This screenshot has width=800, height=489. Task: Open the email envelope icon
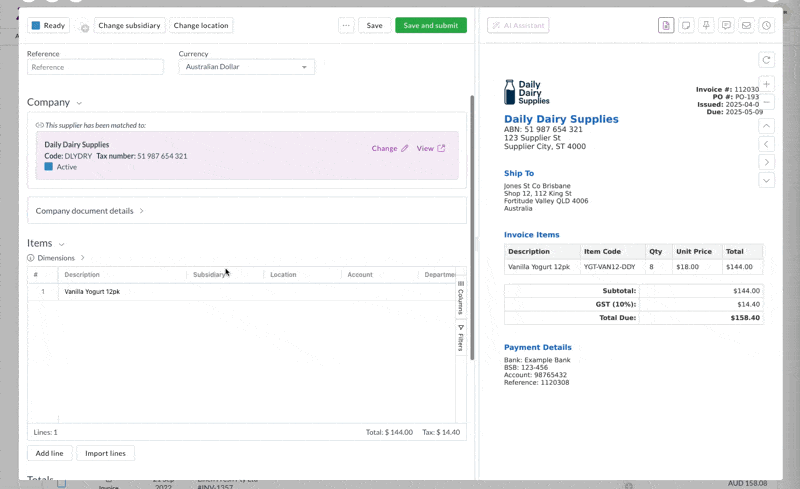pyautogui.click(x=746, y=26)
